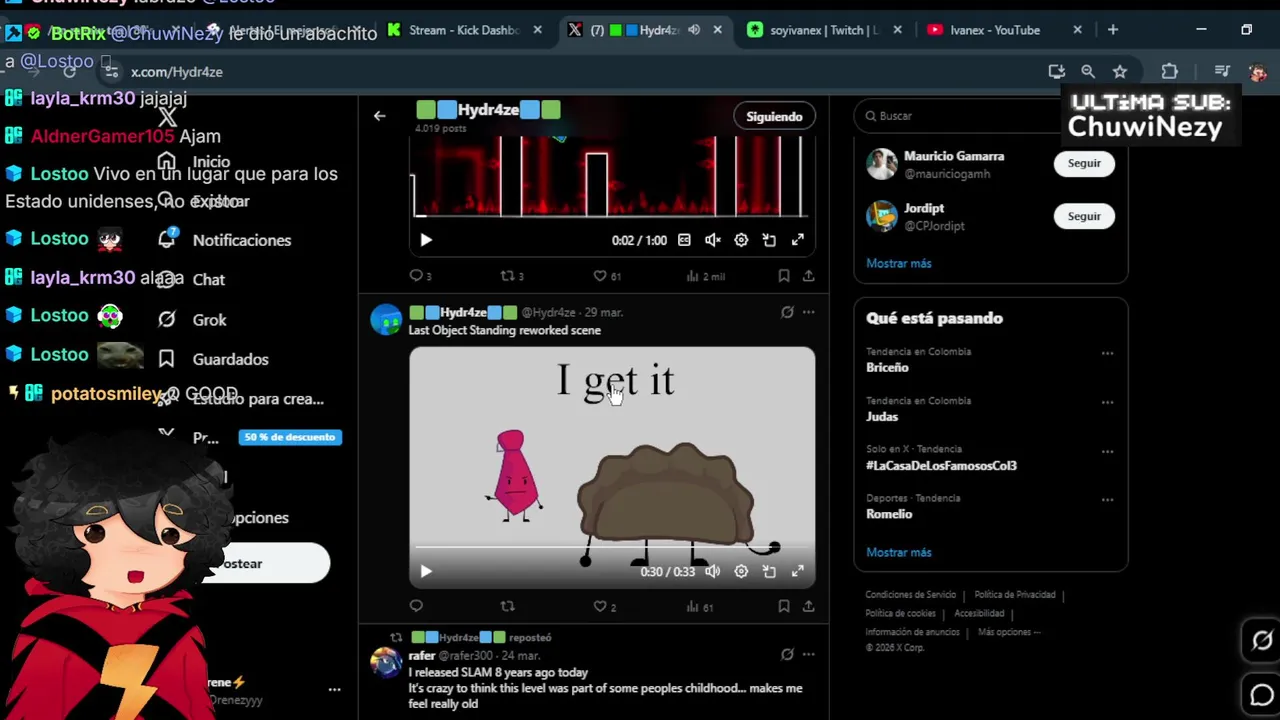
Task: Open more options on rafer's SLAM post
Action: point(808,654)
